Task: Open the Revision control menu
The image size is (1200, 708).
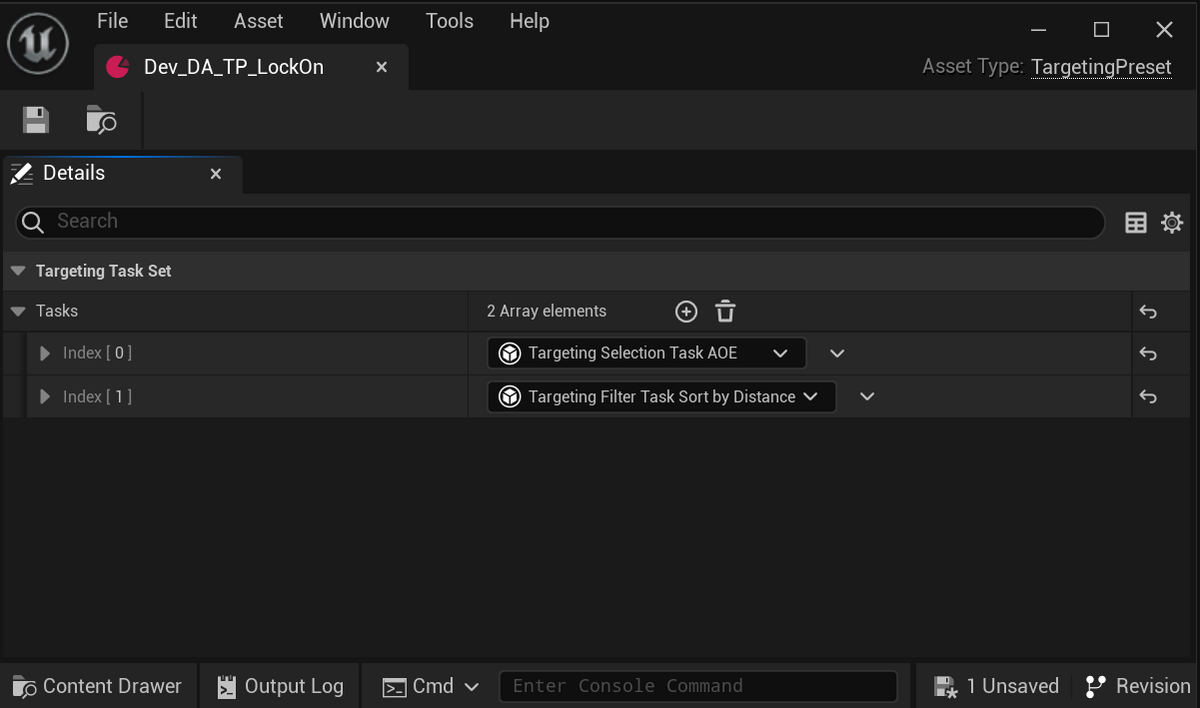Action: click(x=1138, y=686)
